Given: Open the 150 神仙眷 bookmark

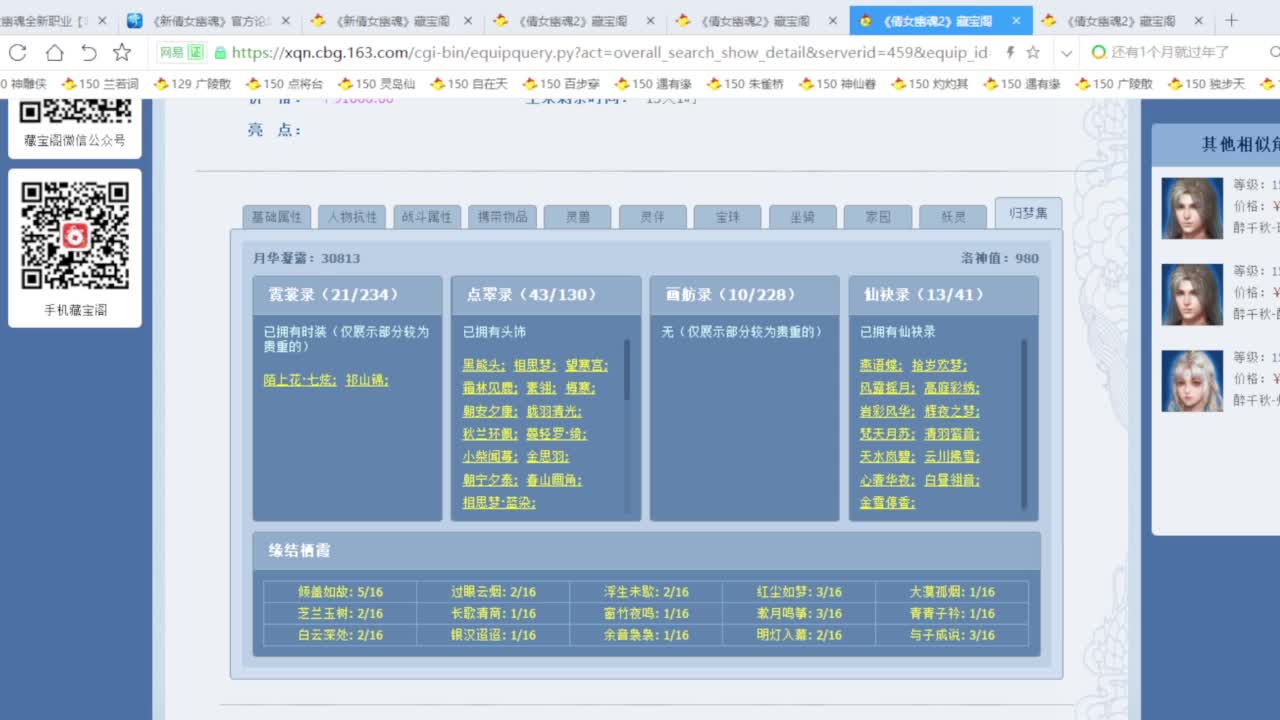Looking at the screenshot, I should [838, 84].
